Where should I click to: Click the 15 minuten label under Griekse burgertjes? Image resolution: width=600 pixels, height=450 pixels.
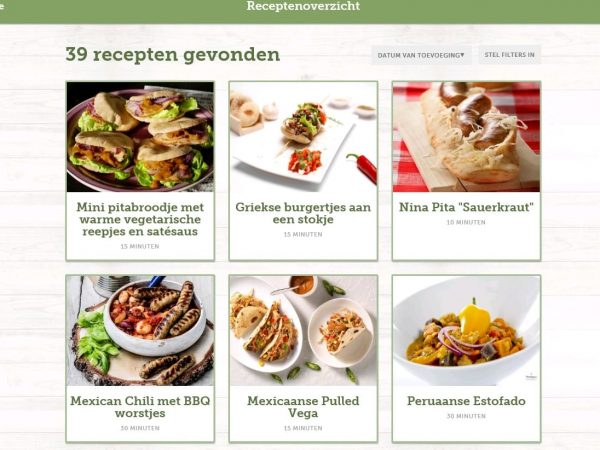click(x=303, y=235)
